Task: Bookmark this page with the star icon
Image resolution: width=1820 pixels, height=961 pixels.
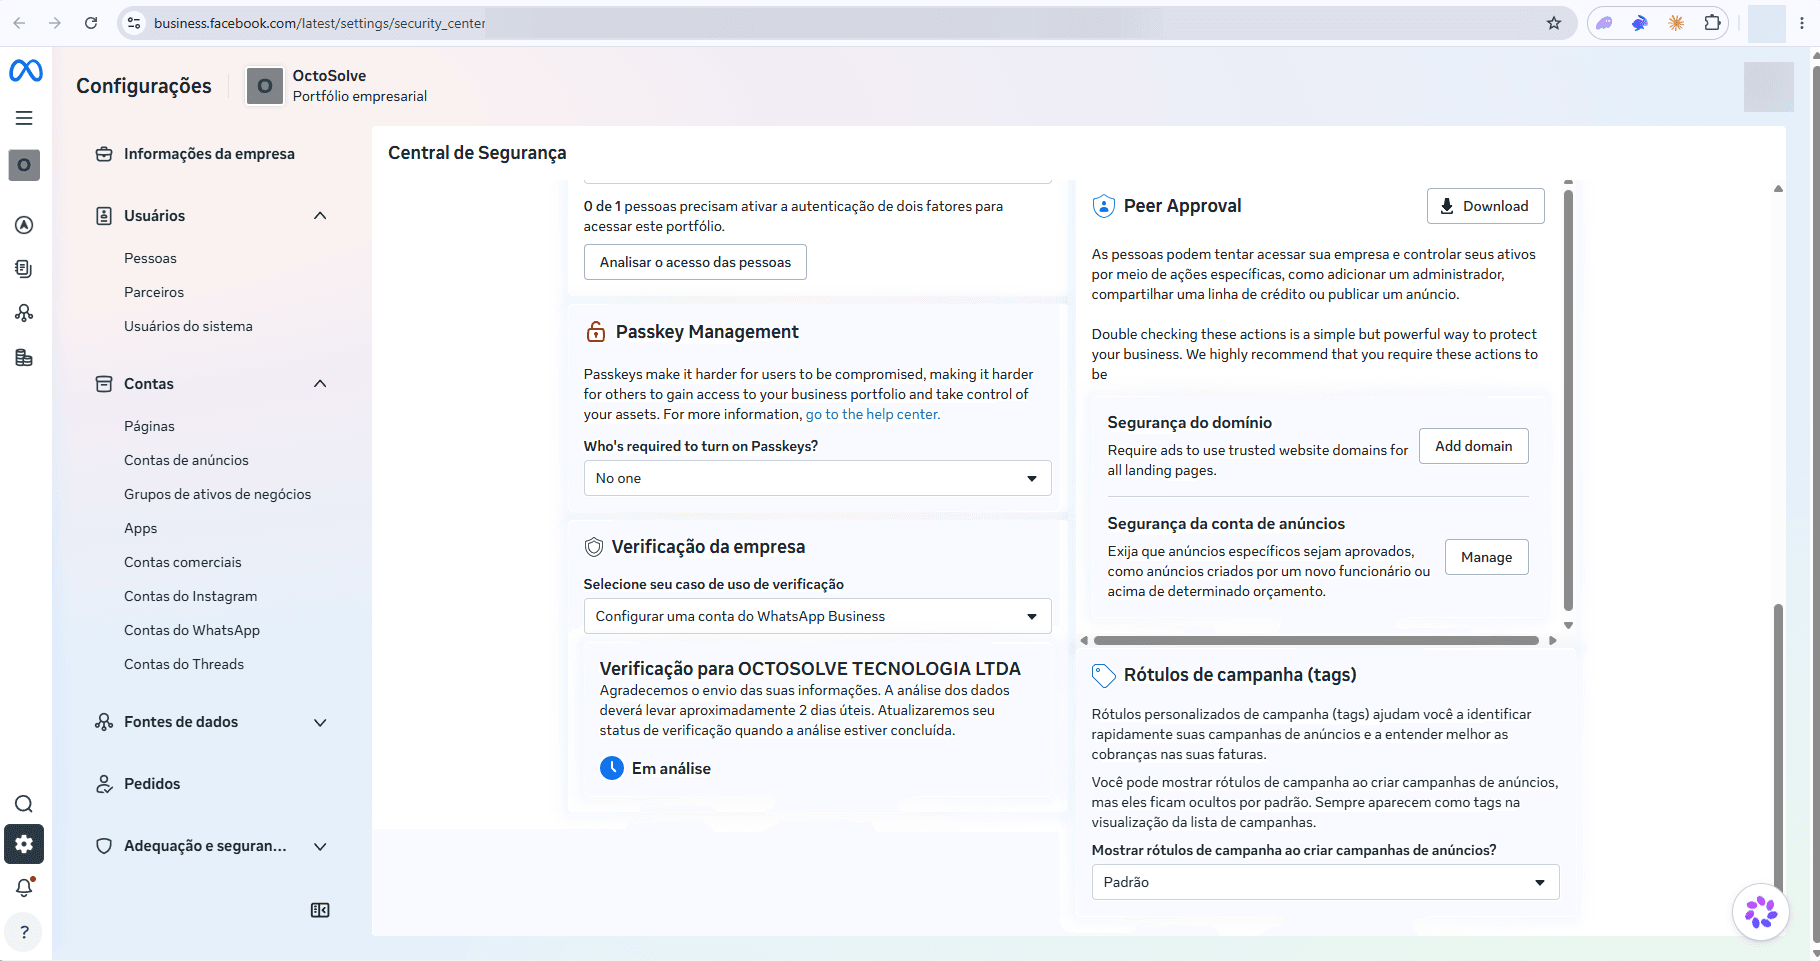Action: [x=1554, y=23]
